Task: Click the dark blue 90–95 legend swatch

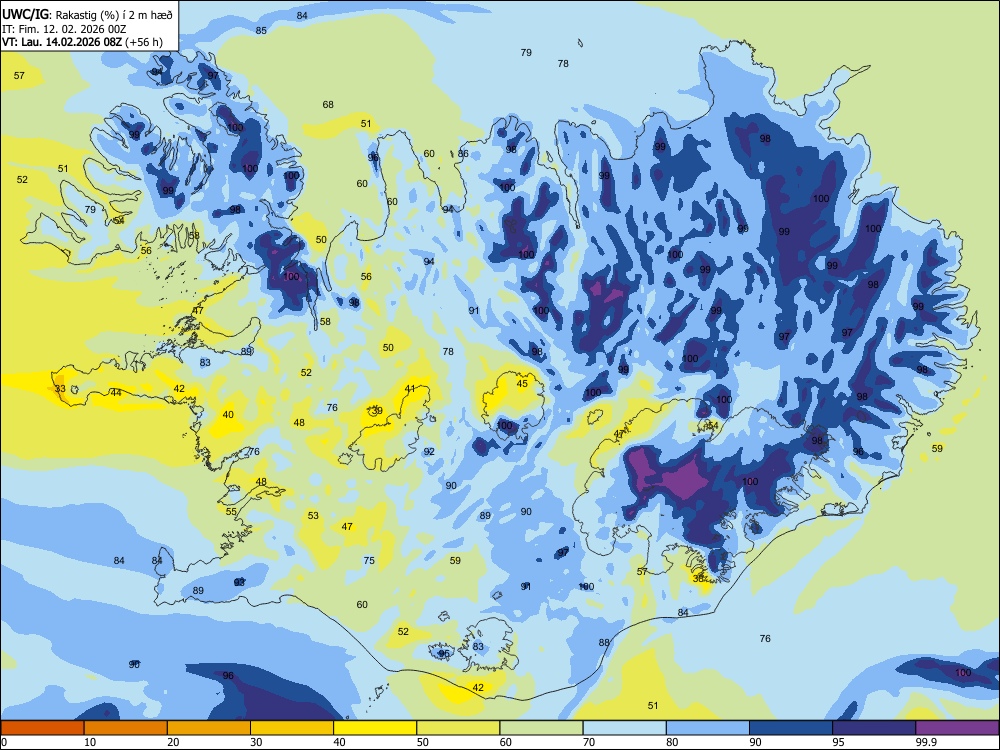Action: [791, 728]
